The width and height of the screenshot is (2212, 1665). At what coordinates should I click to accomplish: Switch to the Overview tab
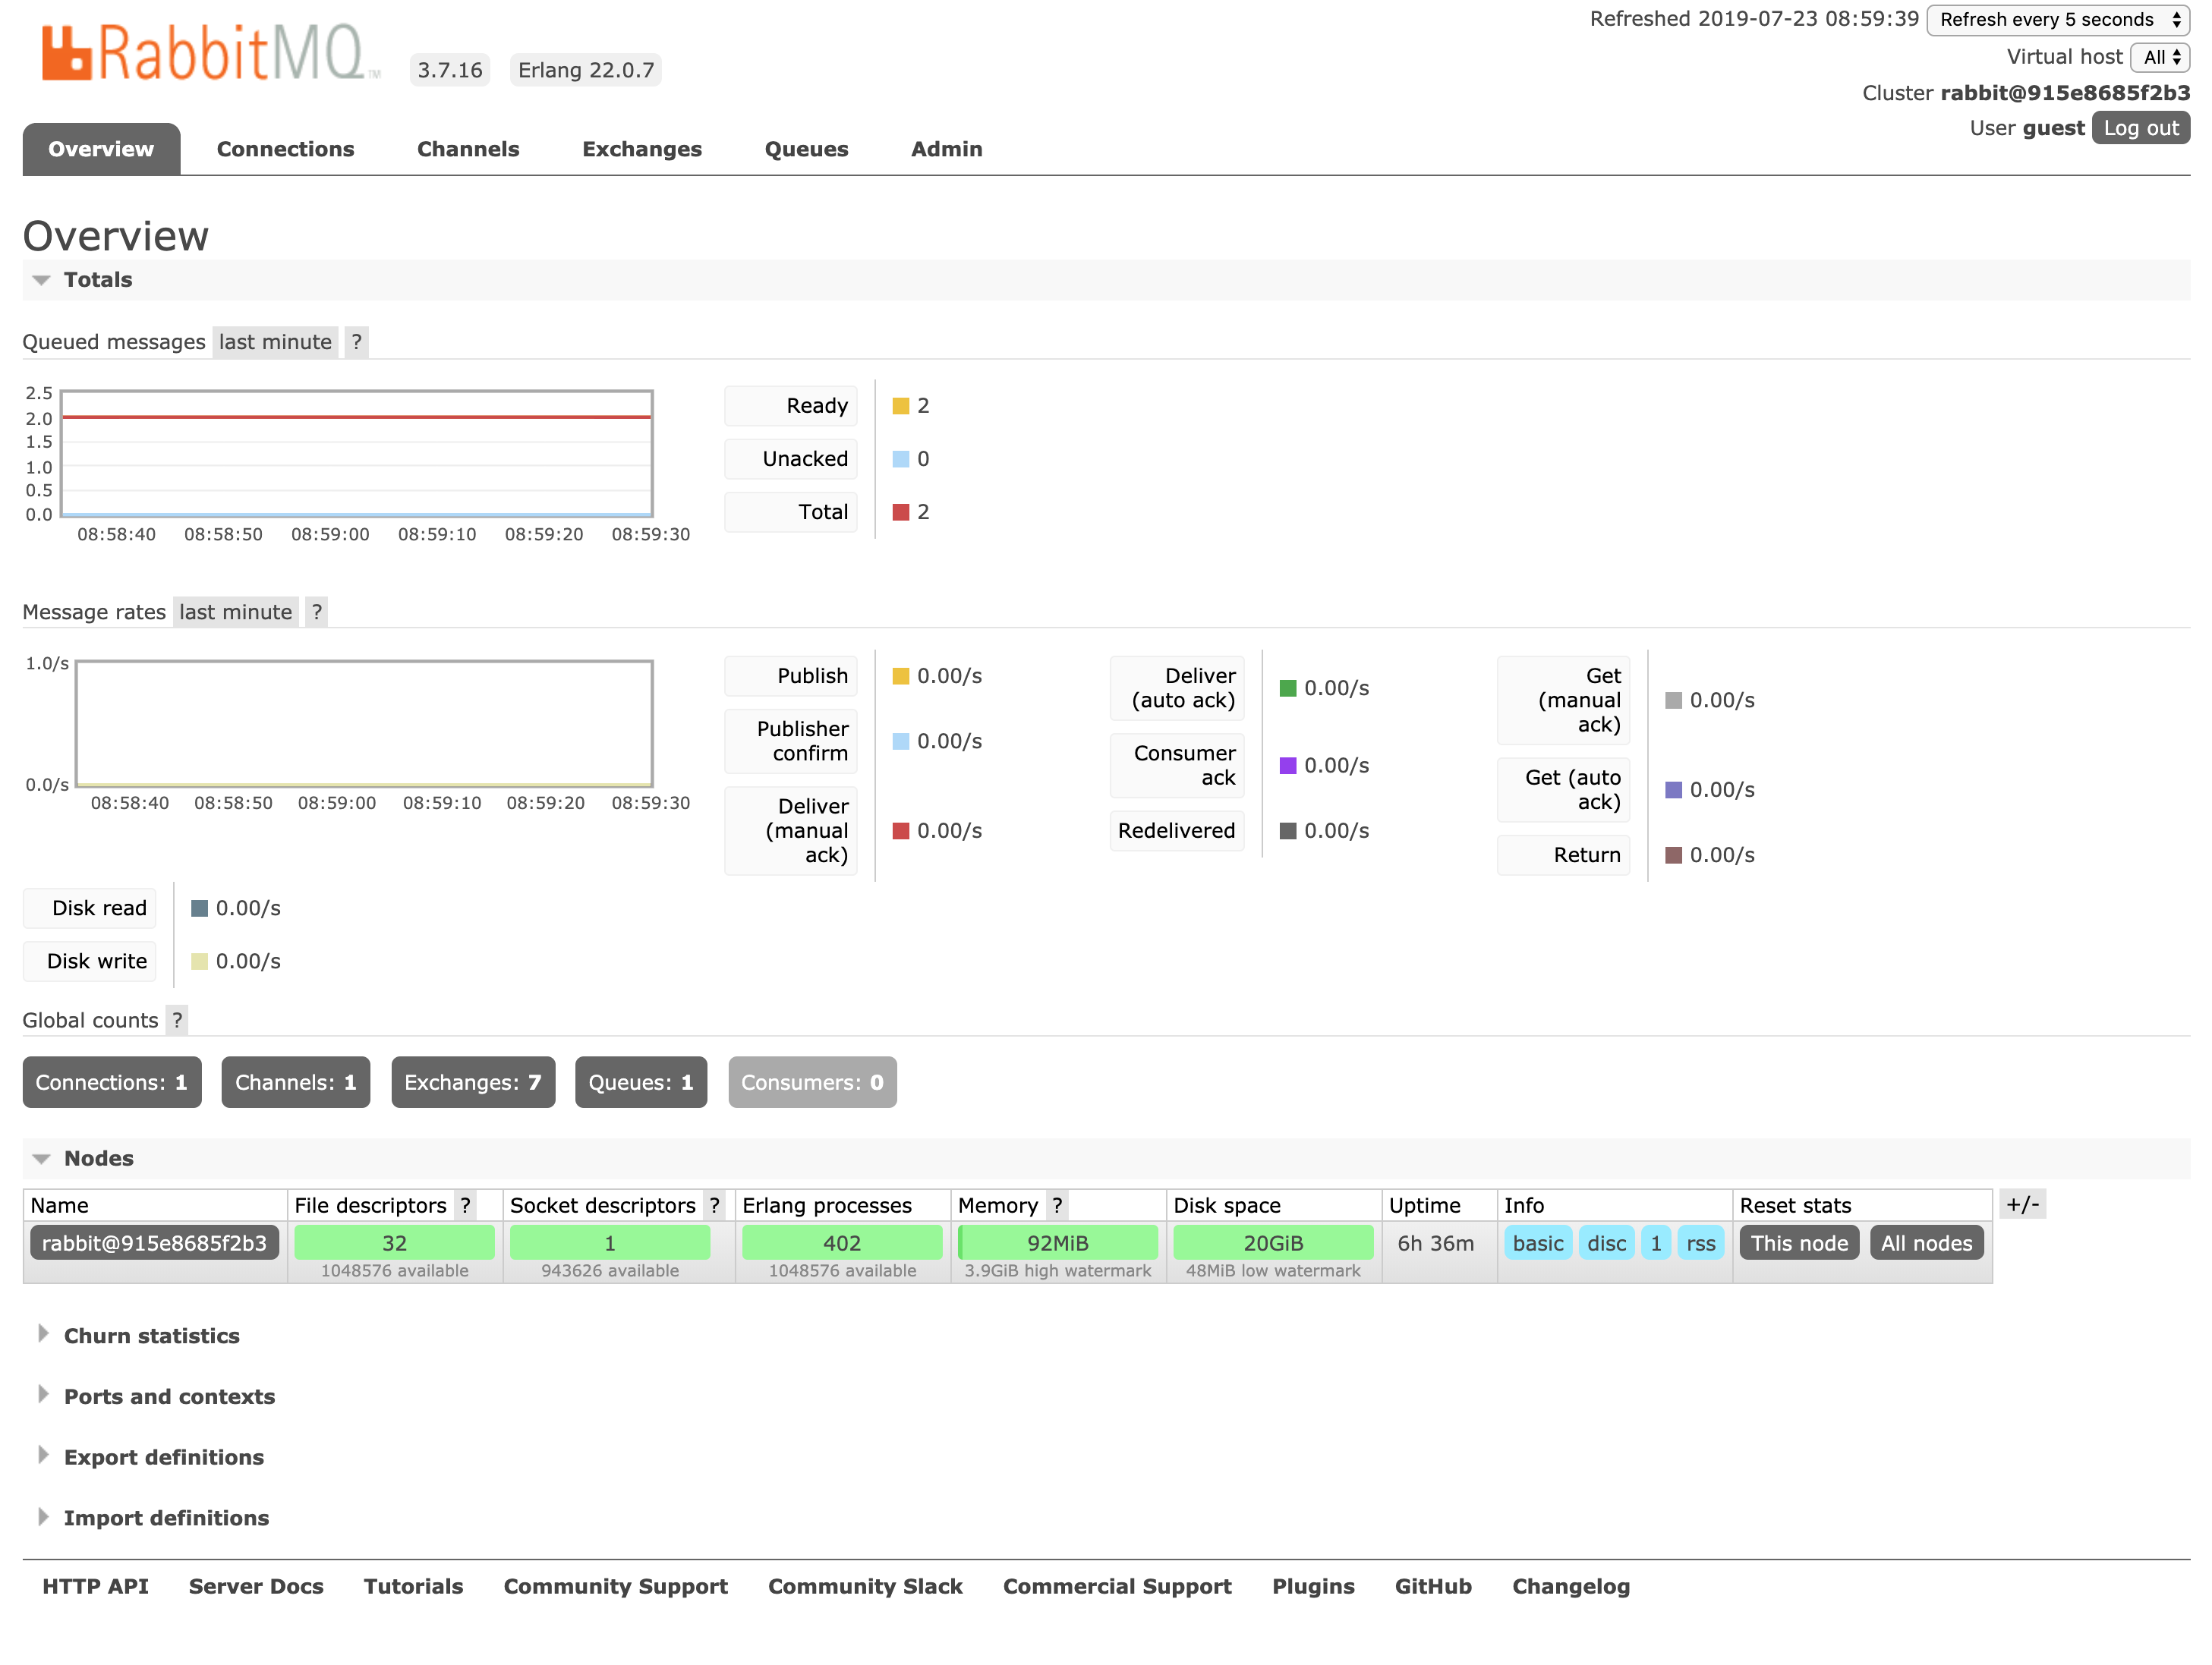point(101,149)
